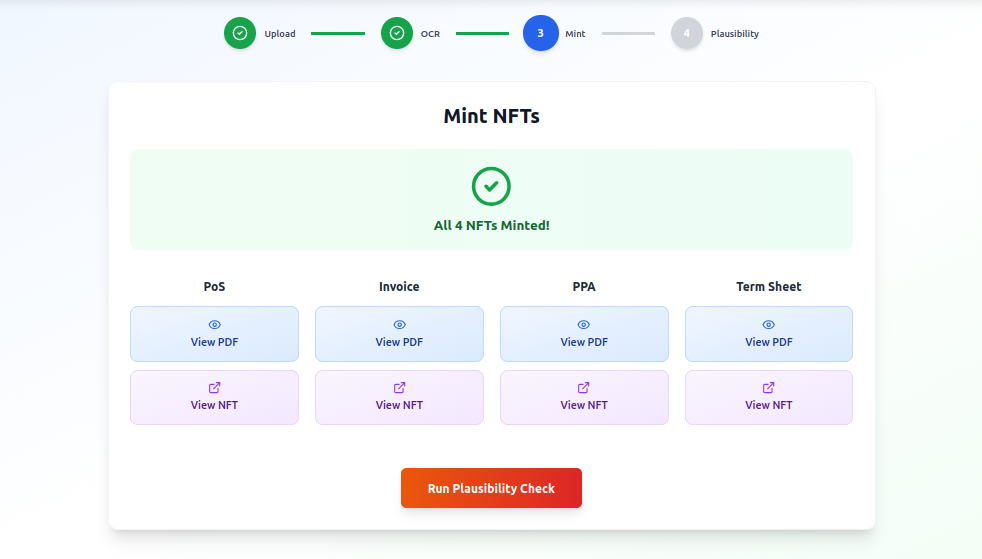The image size is (982, 559).
Task: Jump to the Plausibility step 4
Action: click(687, 34)
